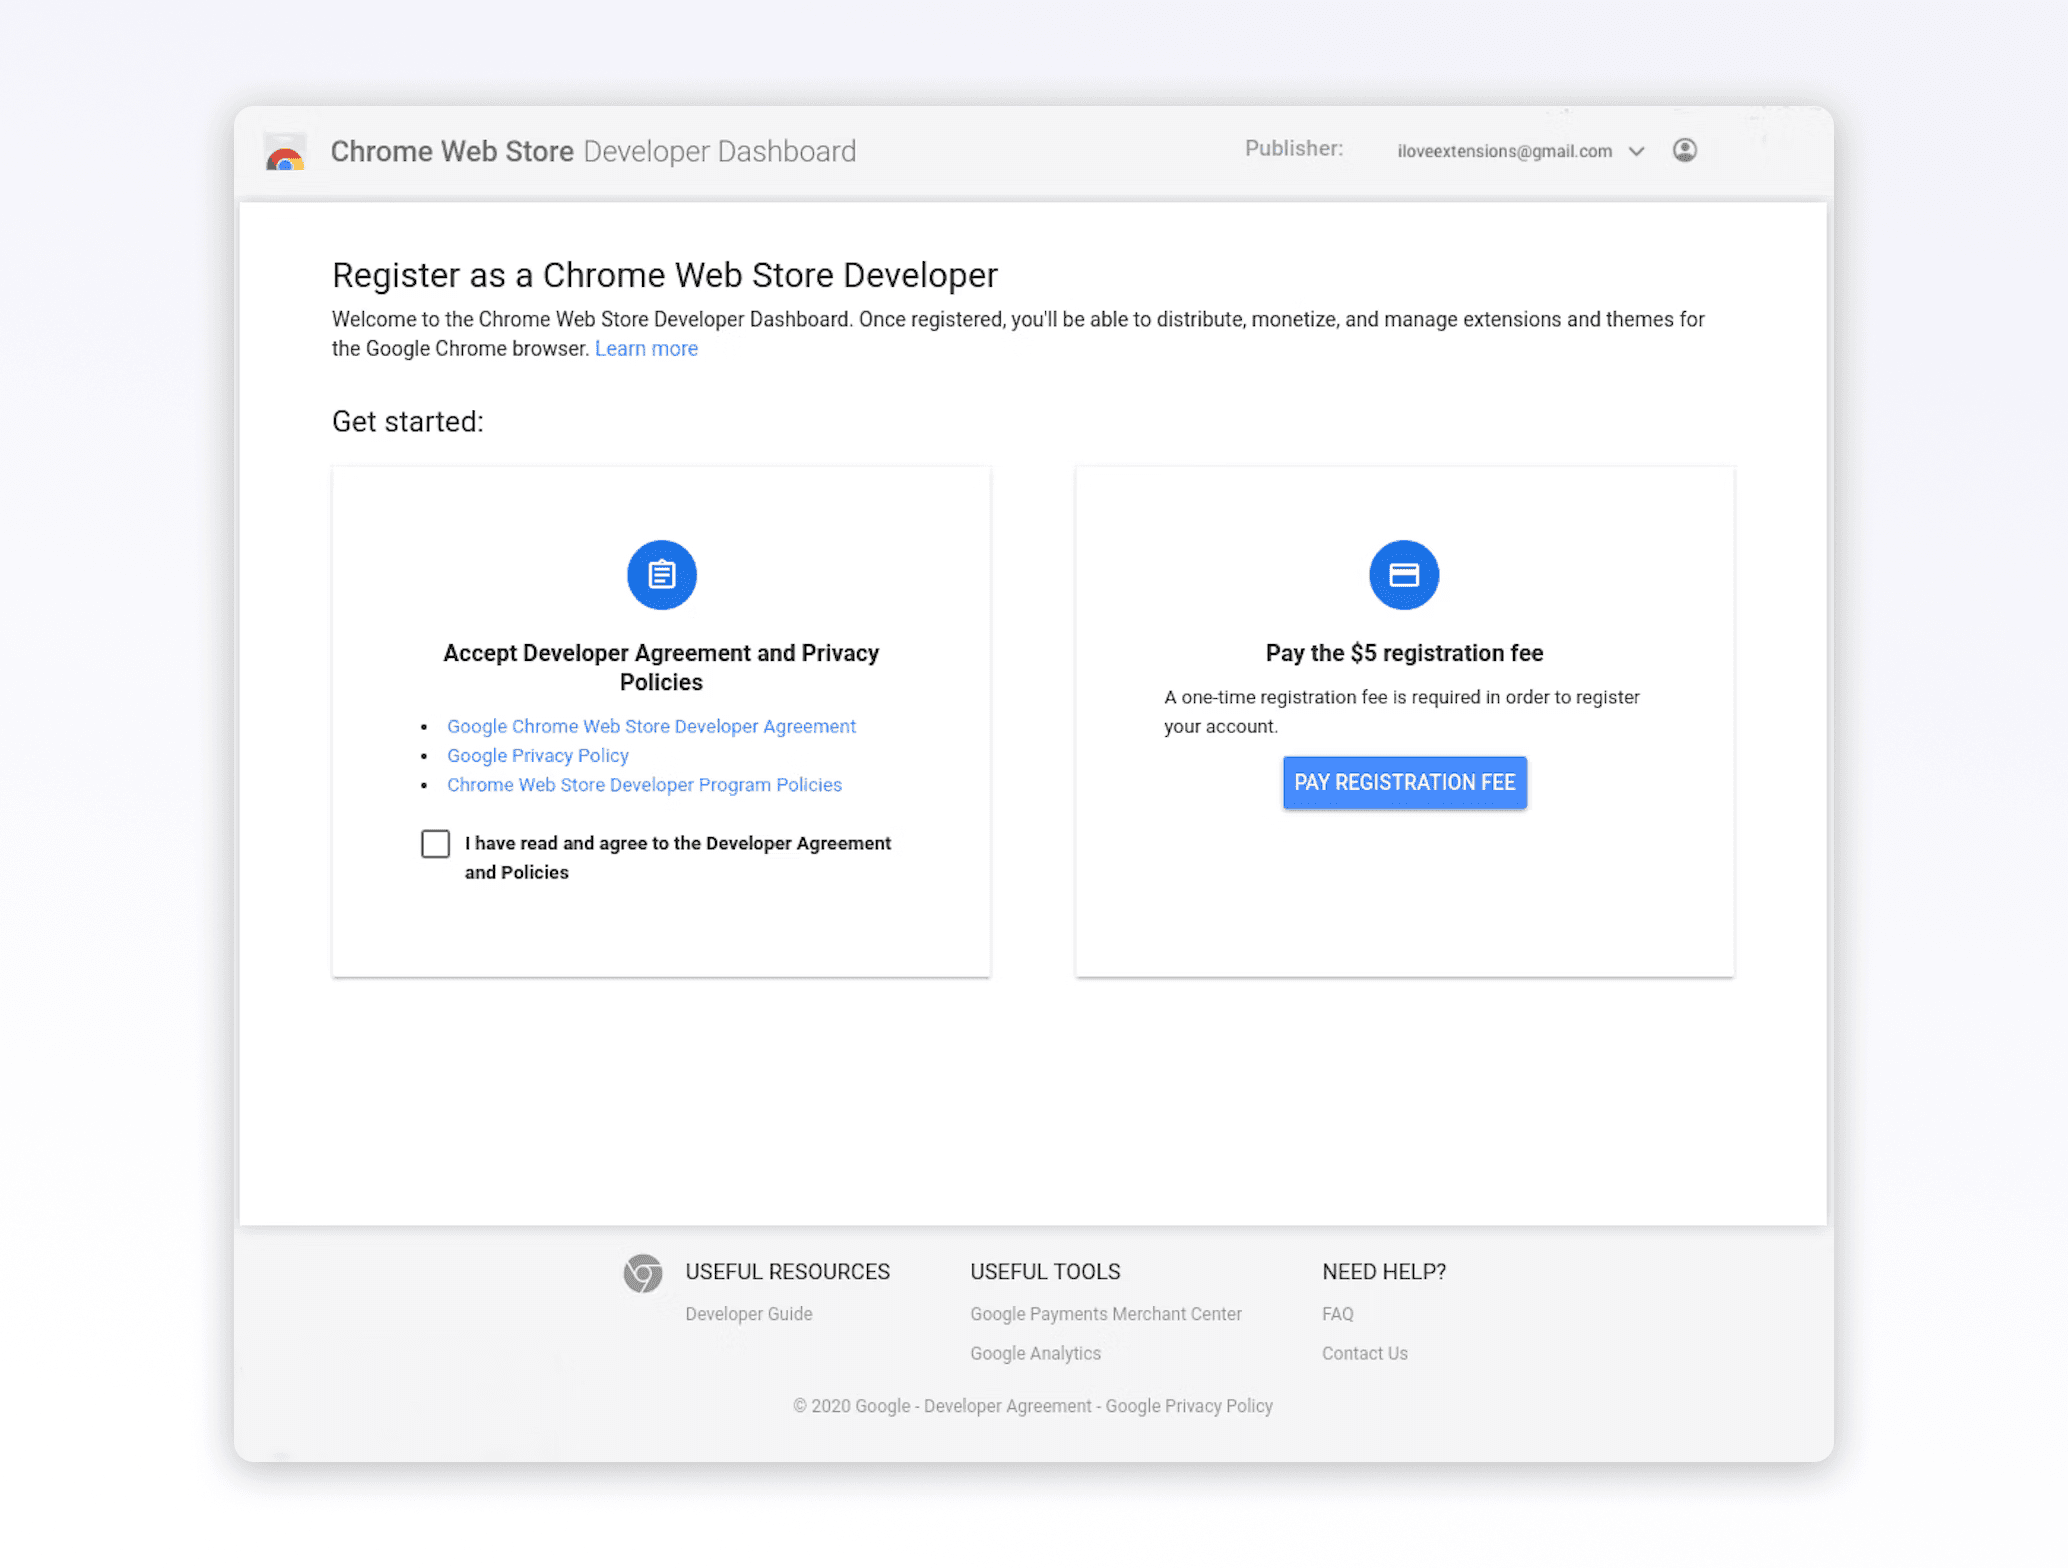Expand the publisher account dropdown chevron
Screen dimensions: 2068x1568
(x=1637, y=151)
